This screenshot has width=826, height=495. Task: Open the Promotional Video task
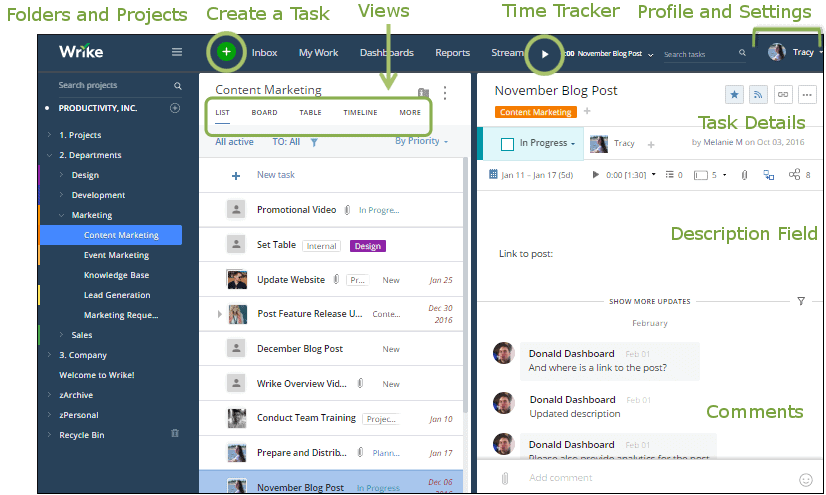tap(297, 210)
